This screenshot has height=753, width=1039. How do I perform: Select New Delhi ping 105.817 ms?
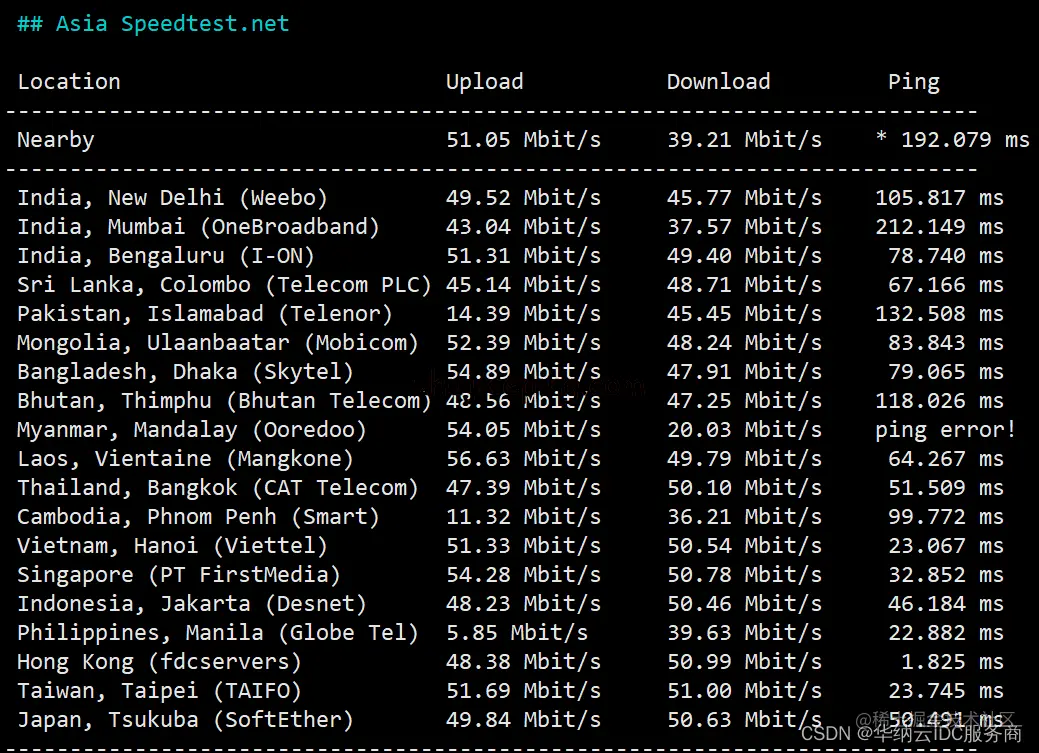(x=940, y=198)
